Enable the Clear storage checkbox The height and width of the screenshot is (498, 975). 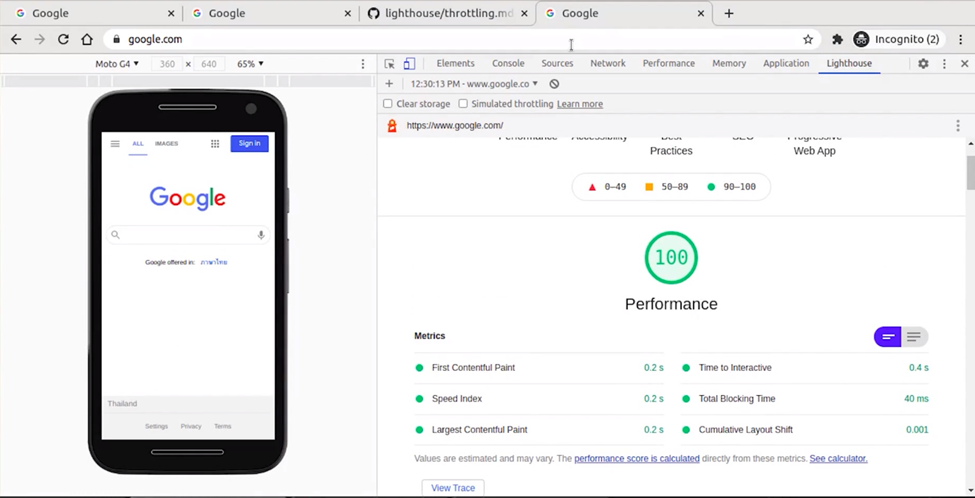click(x=388, y=104)
